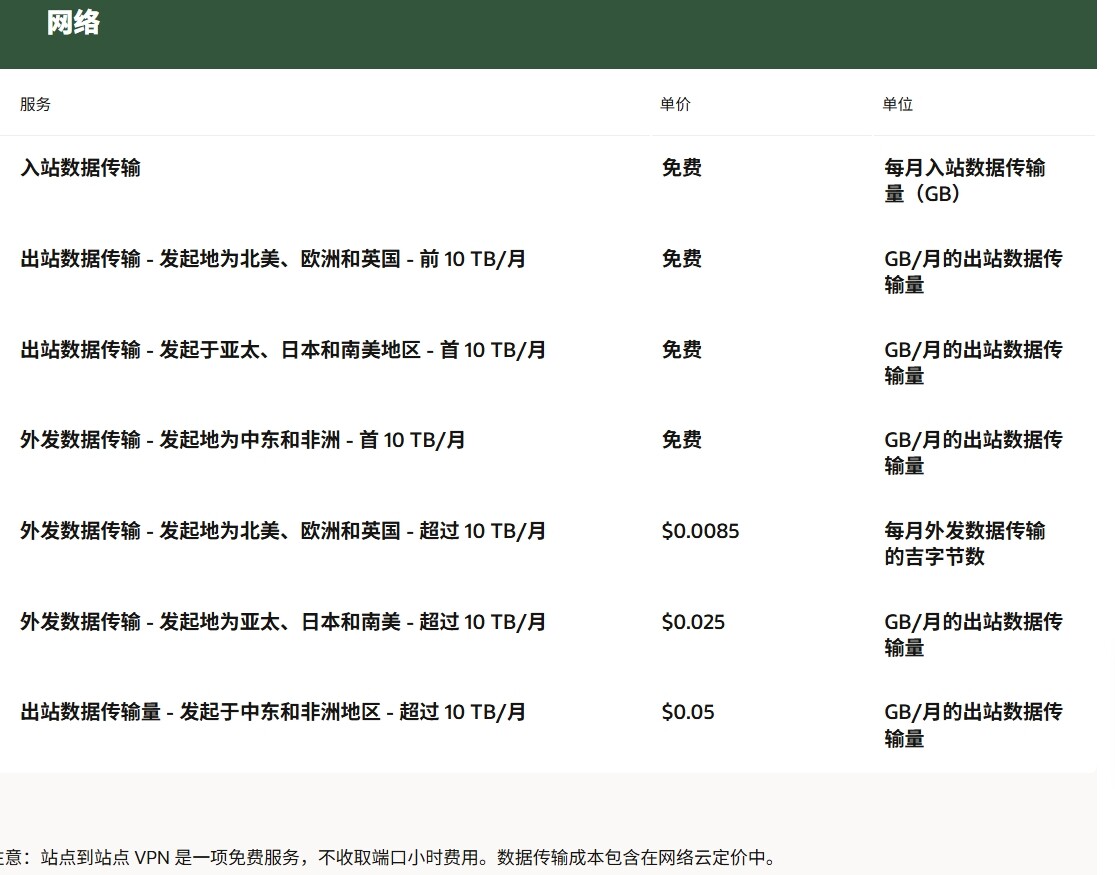Select 外发数据传输 亚太、日本和南美 超过 10 TB/月

point(283,622)
